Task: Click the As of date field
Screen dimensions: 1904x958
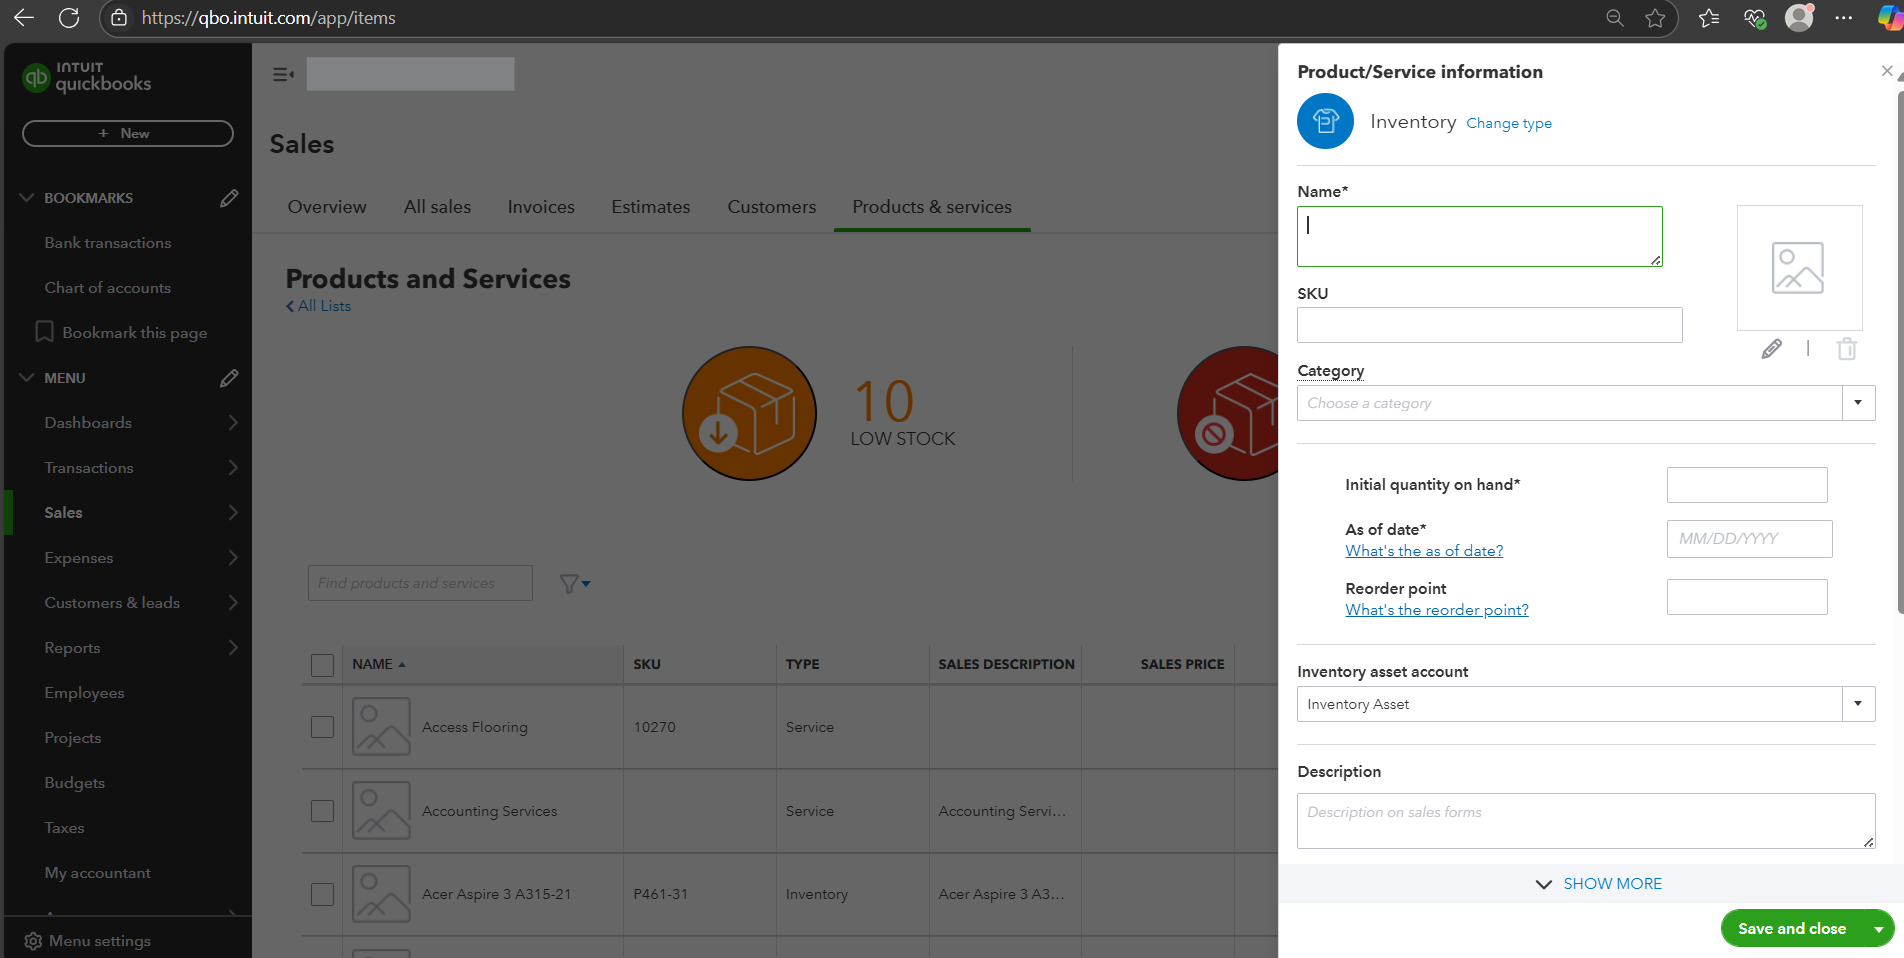Action: click(1750, 539)
